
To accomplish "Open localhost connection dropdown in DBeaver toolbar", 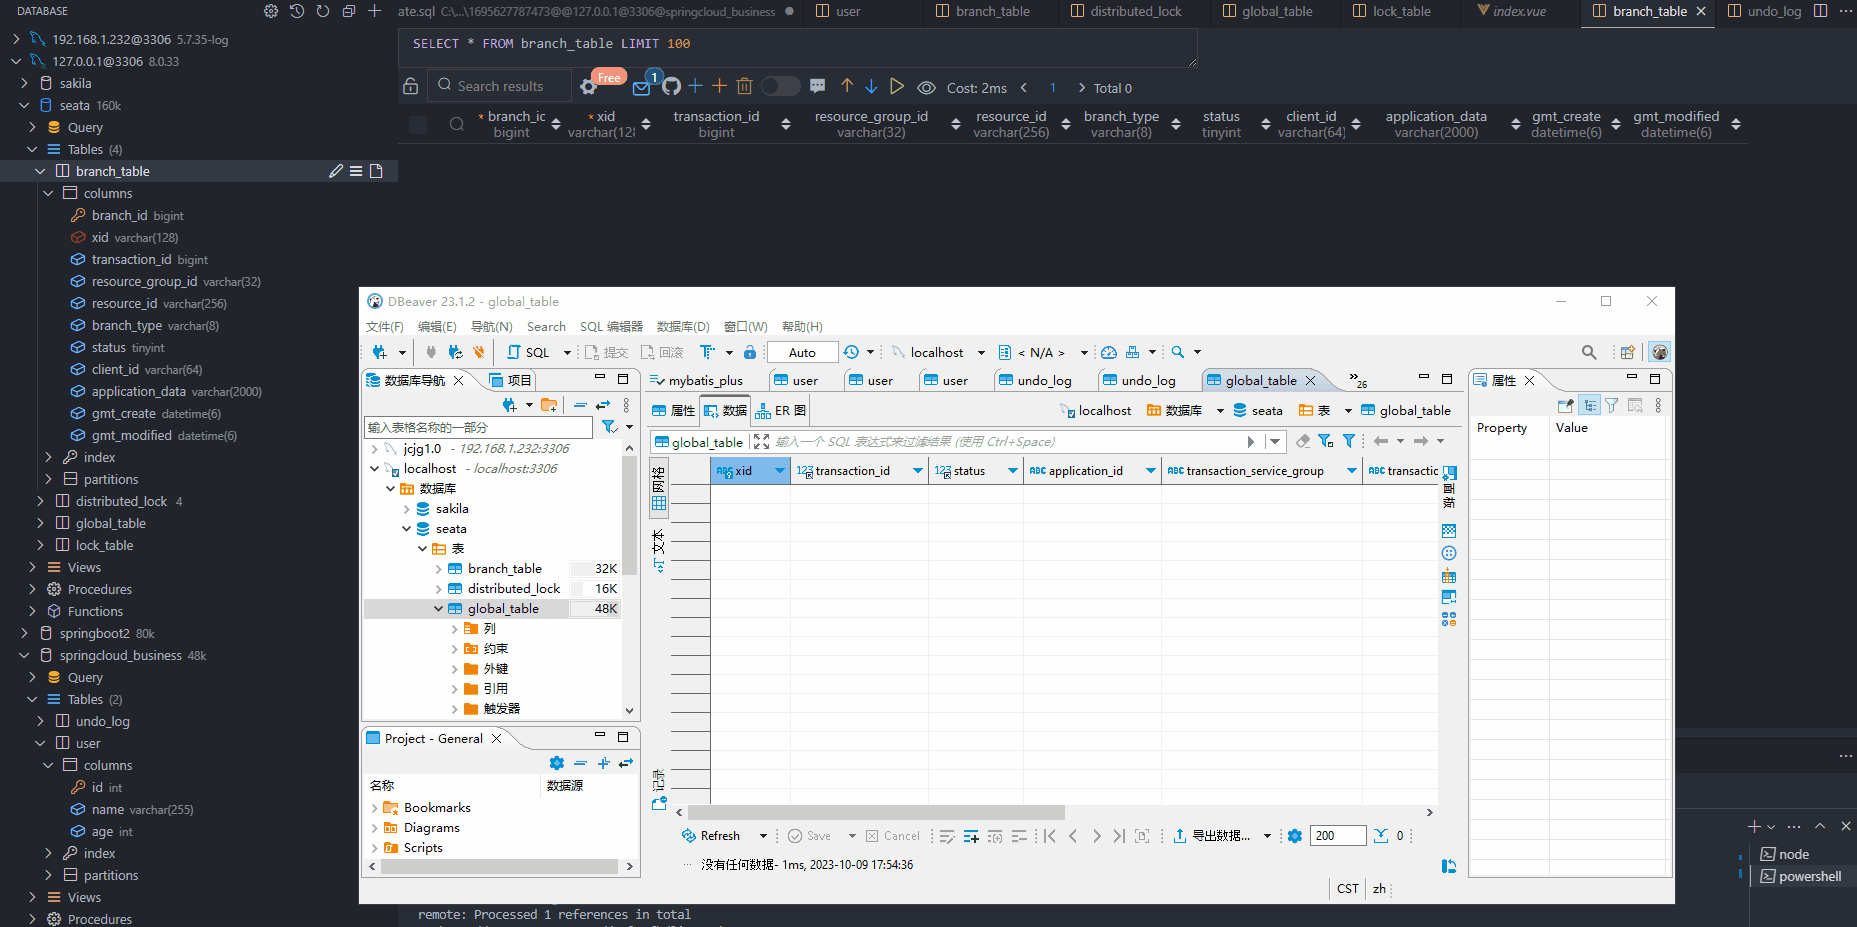I will click(981, 352).
